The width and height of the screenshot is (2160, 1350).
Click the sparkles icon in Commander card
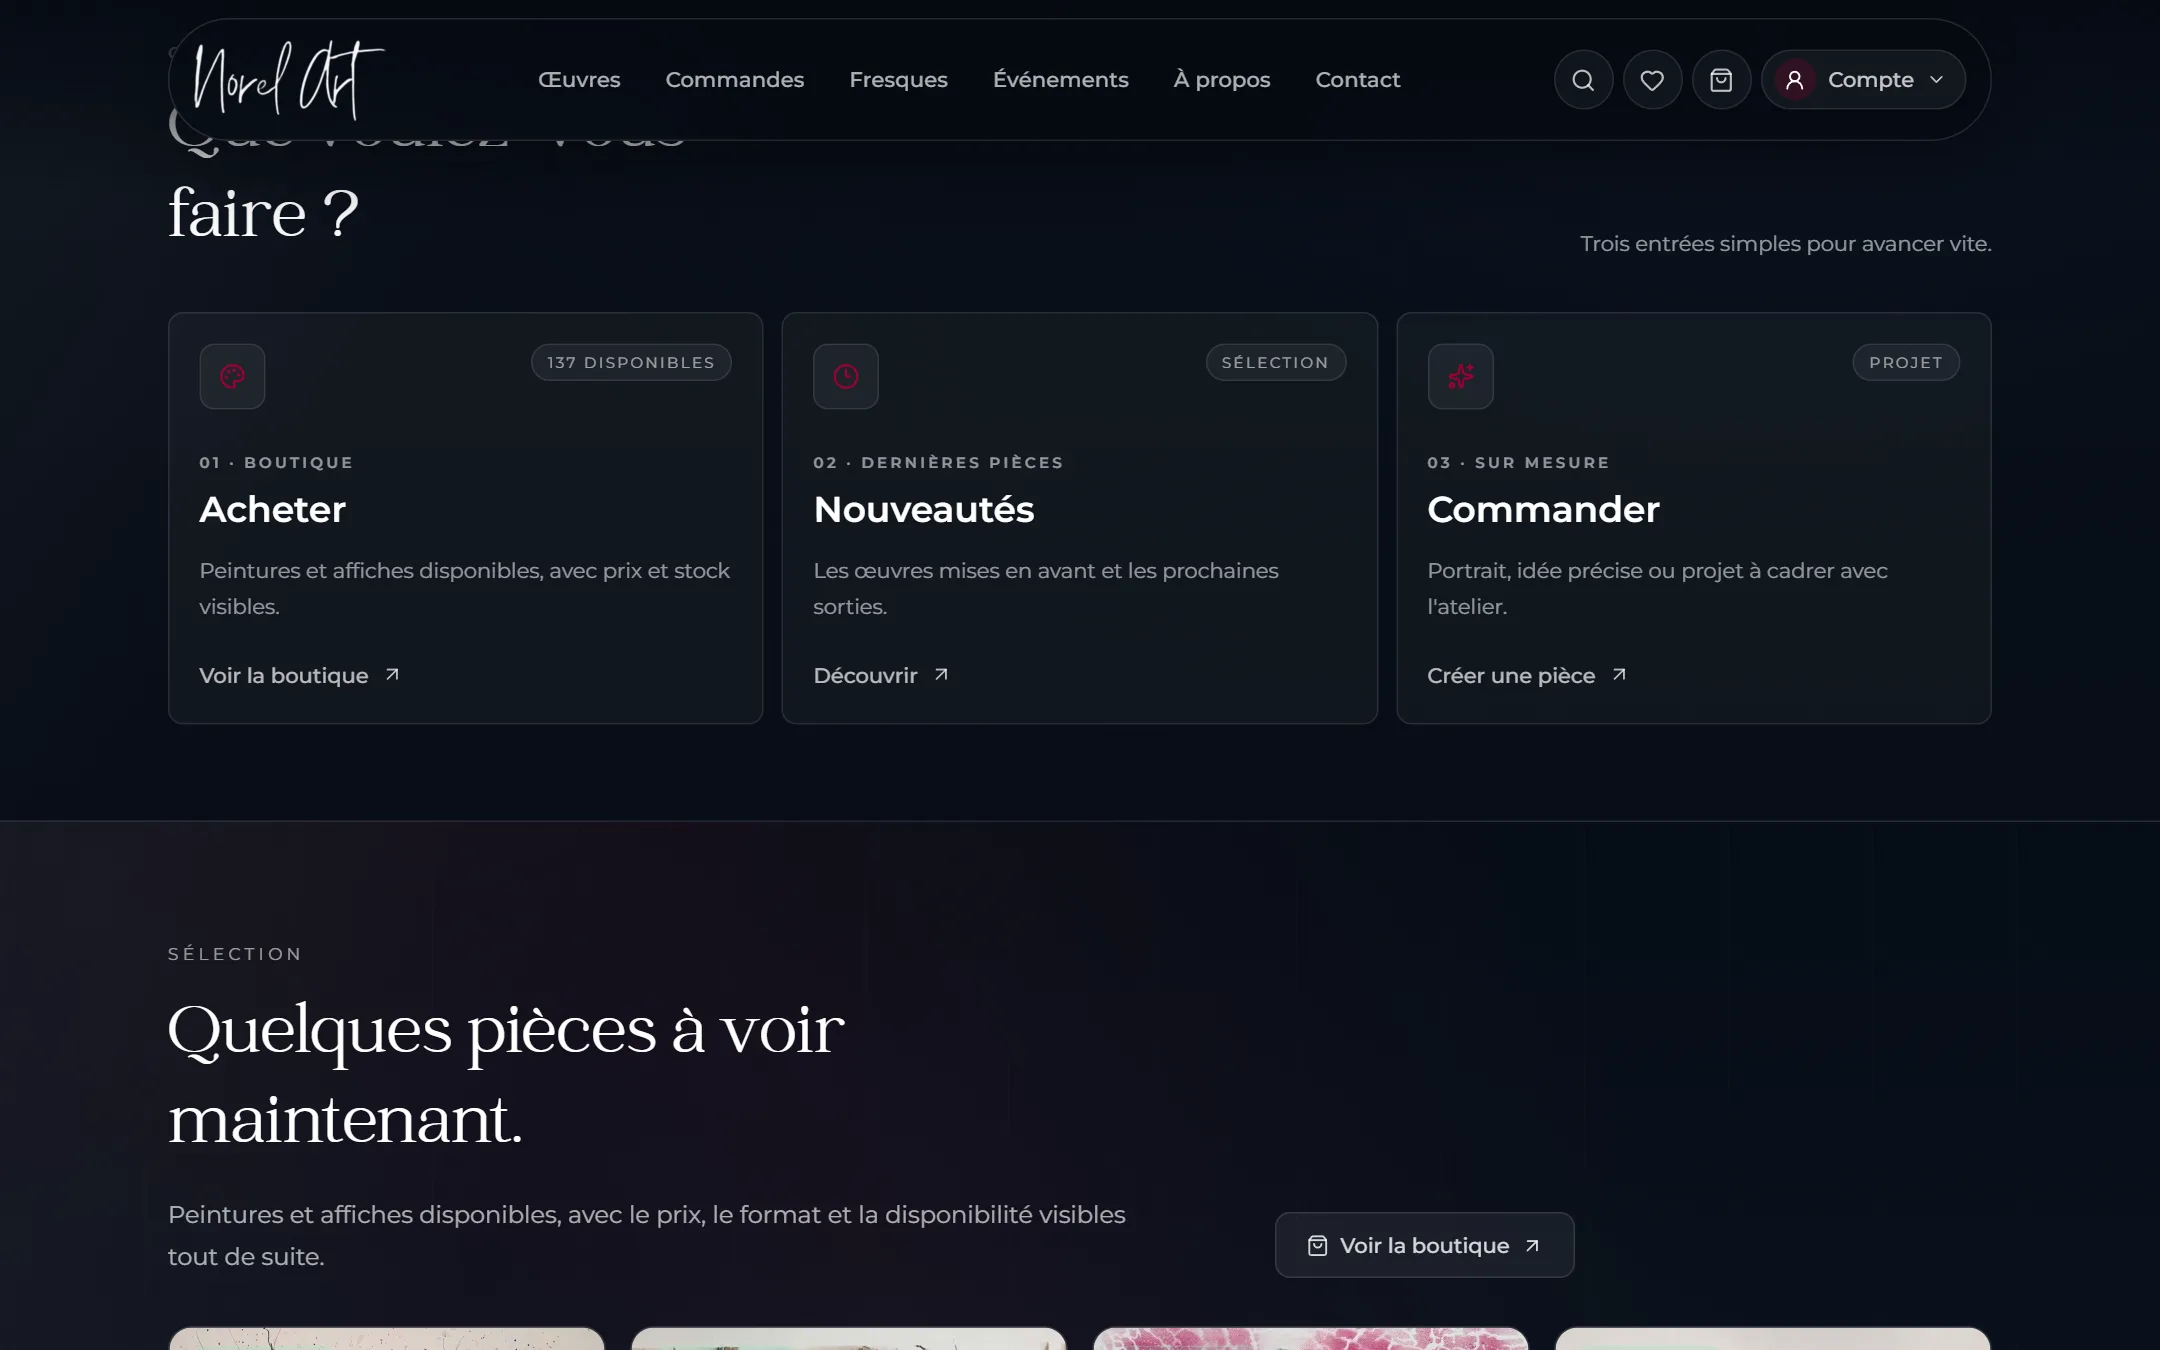coord(1460,376)
